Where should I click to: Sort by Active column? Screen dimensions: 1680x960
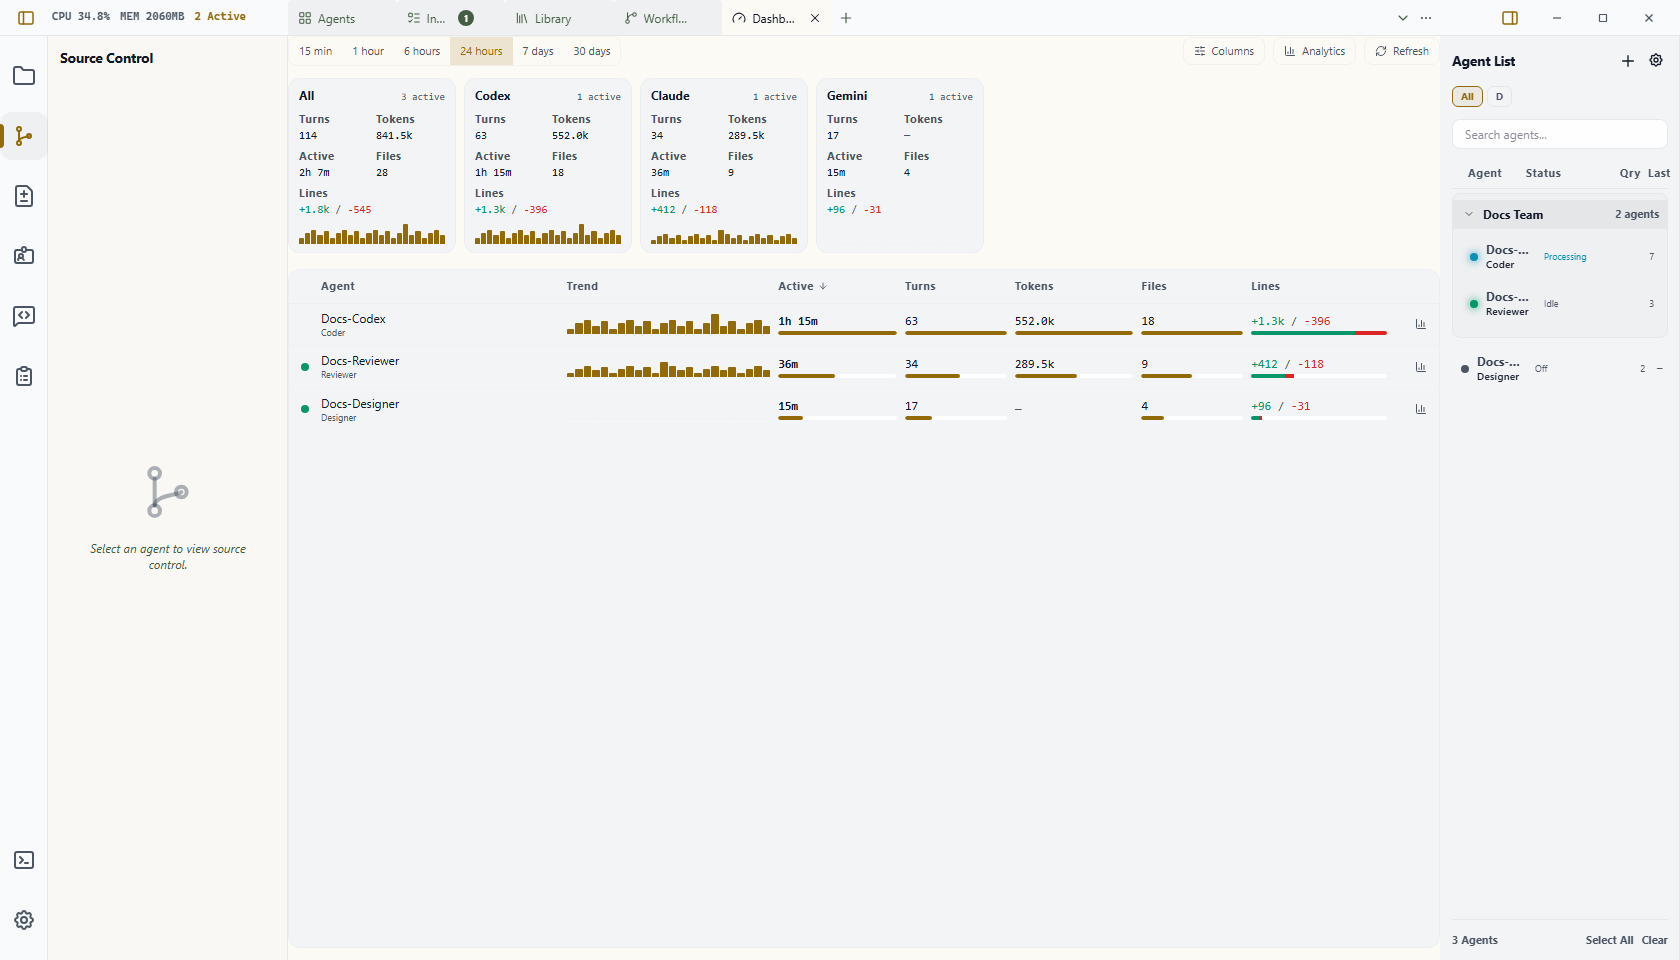802,286
